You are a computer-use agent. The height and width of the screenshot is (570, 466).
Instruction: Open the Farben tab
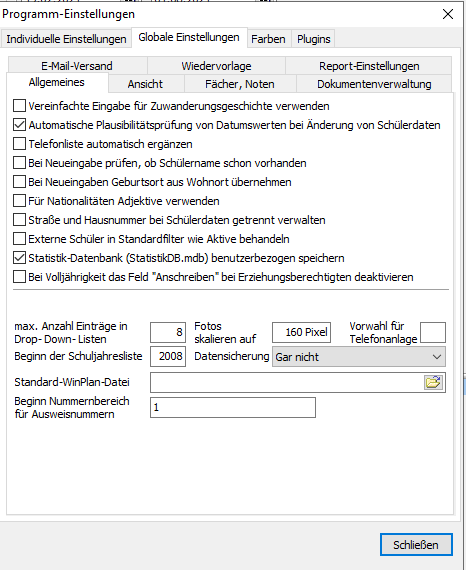(268, 39)
